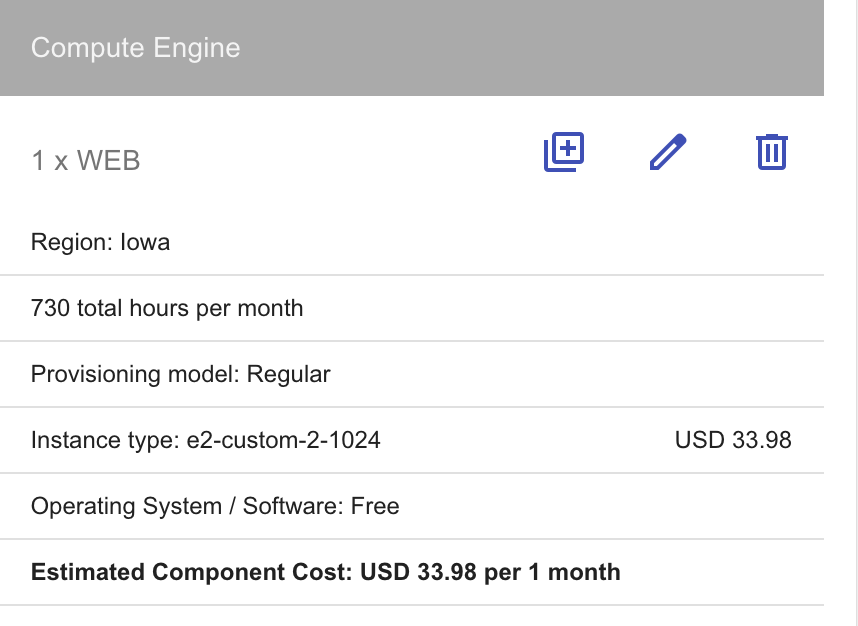
Task: Click the word Iowa in Region row
Action: tap(145, 242)
